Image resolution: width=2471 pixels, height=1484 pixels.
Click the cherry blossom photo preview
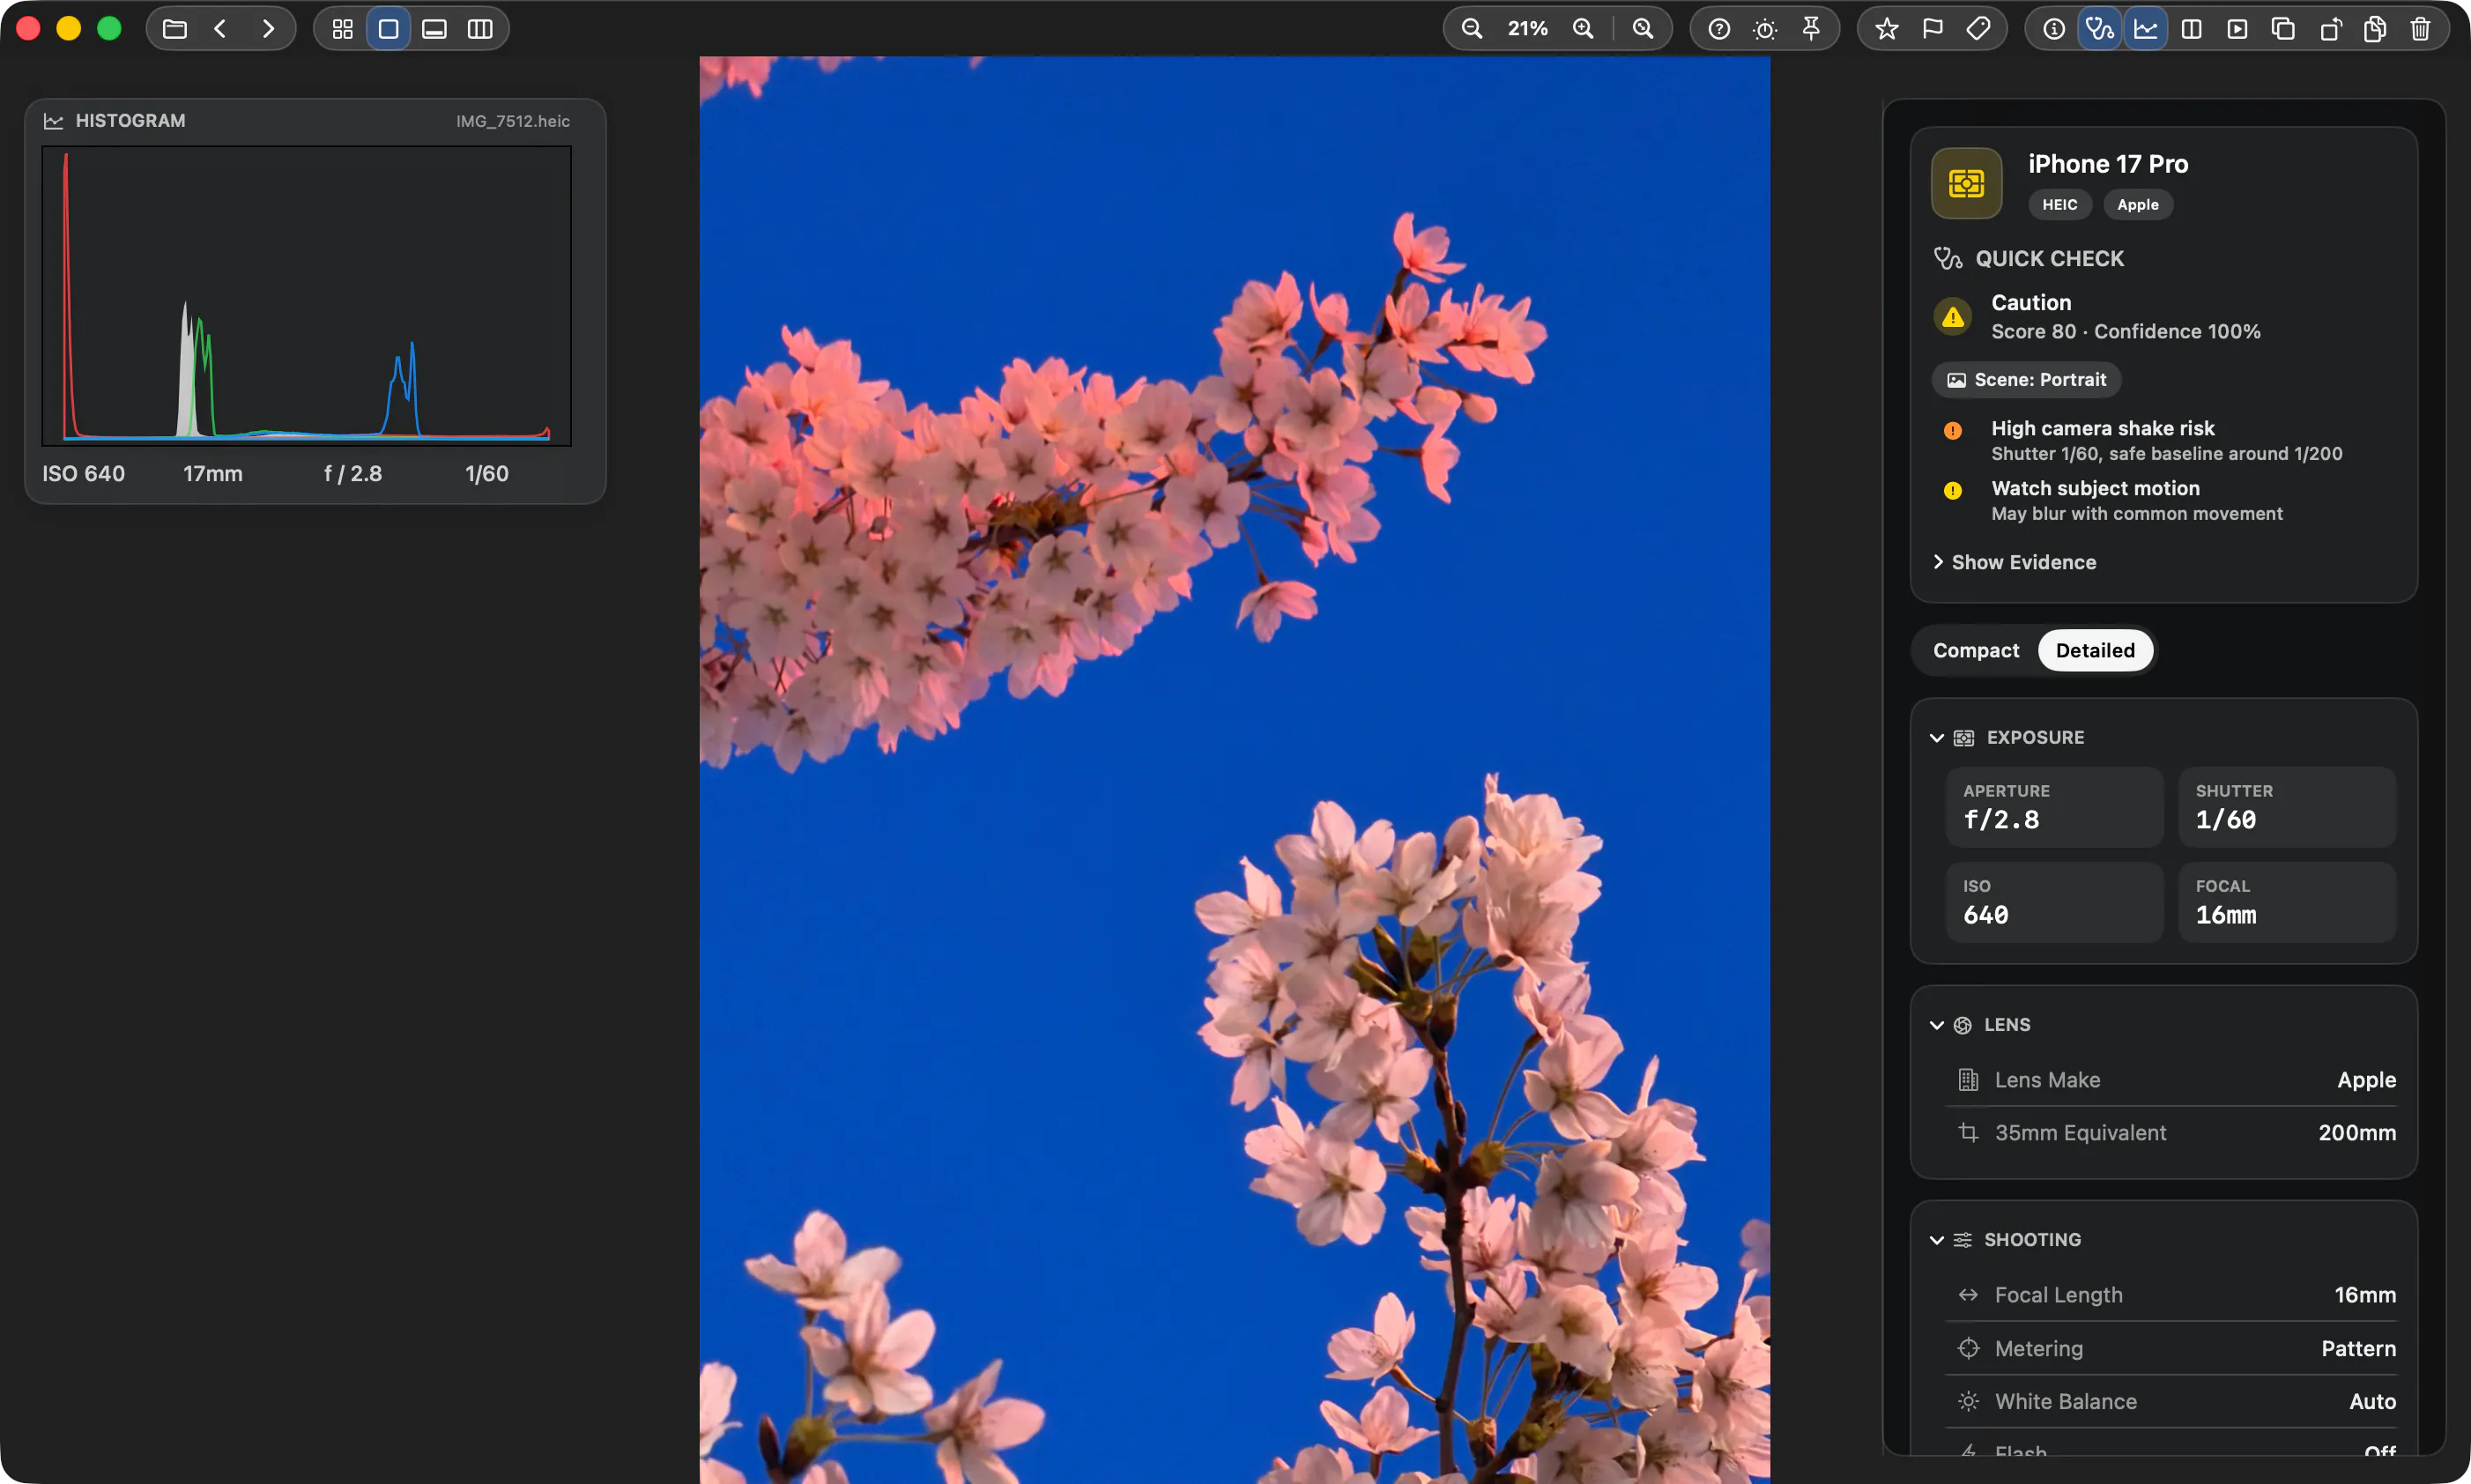1235,770
